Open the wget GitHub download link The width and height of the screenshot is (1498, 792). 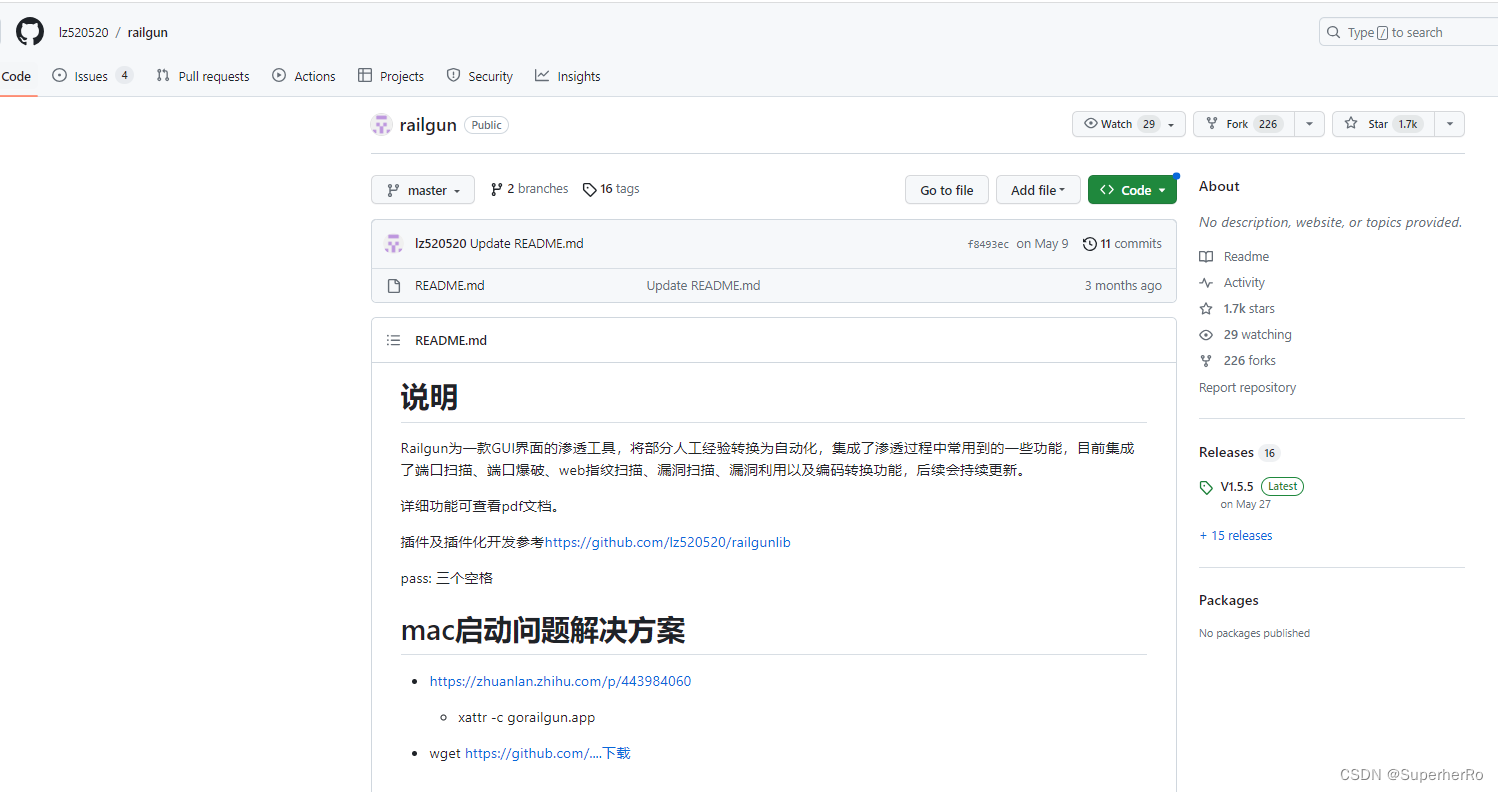(548, 753)
